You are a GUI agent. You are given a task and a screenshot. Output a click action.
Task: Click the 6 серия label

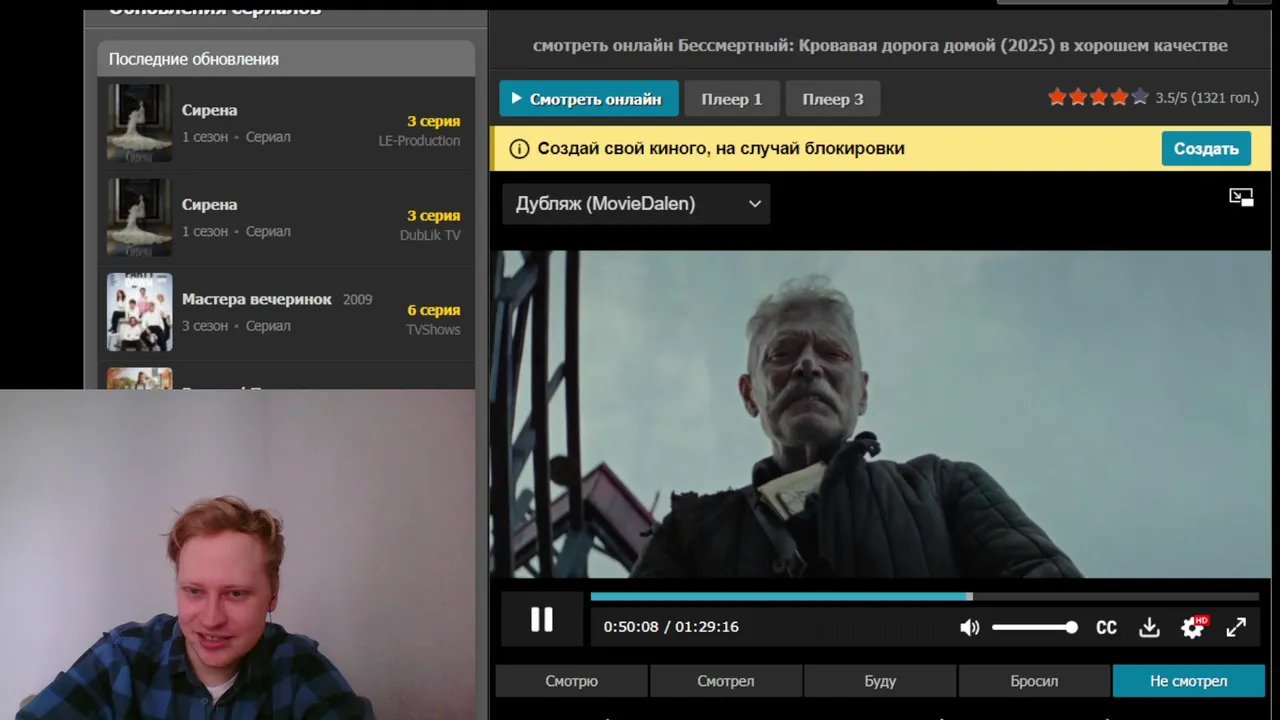[433, 310]
